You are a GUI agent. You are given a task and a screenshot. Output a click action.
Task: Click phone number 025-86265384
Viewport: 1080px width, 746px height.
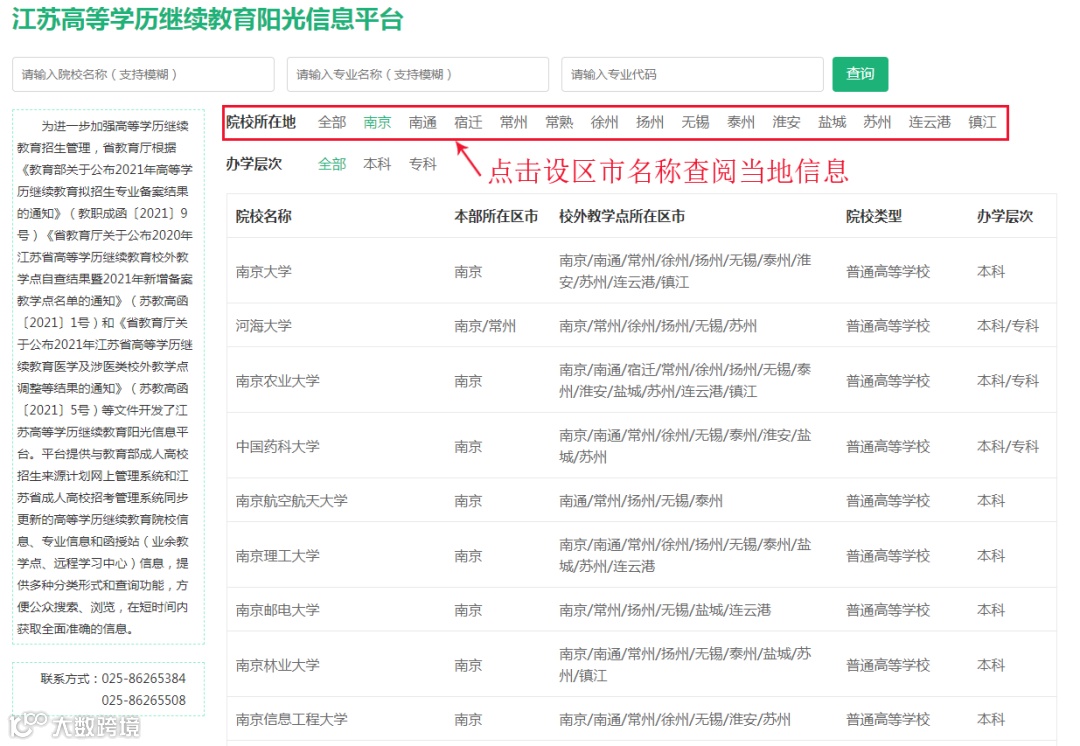coord(144,678)
